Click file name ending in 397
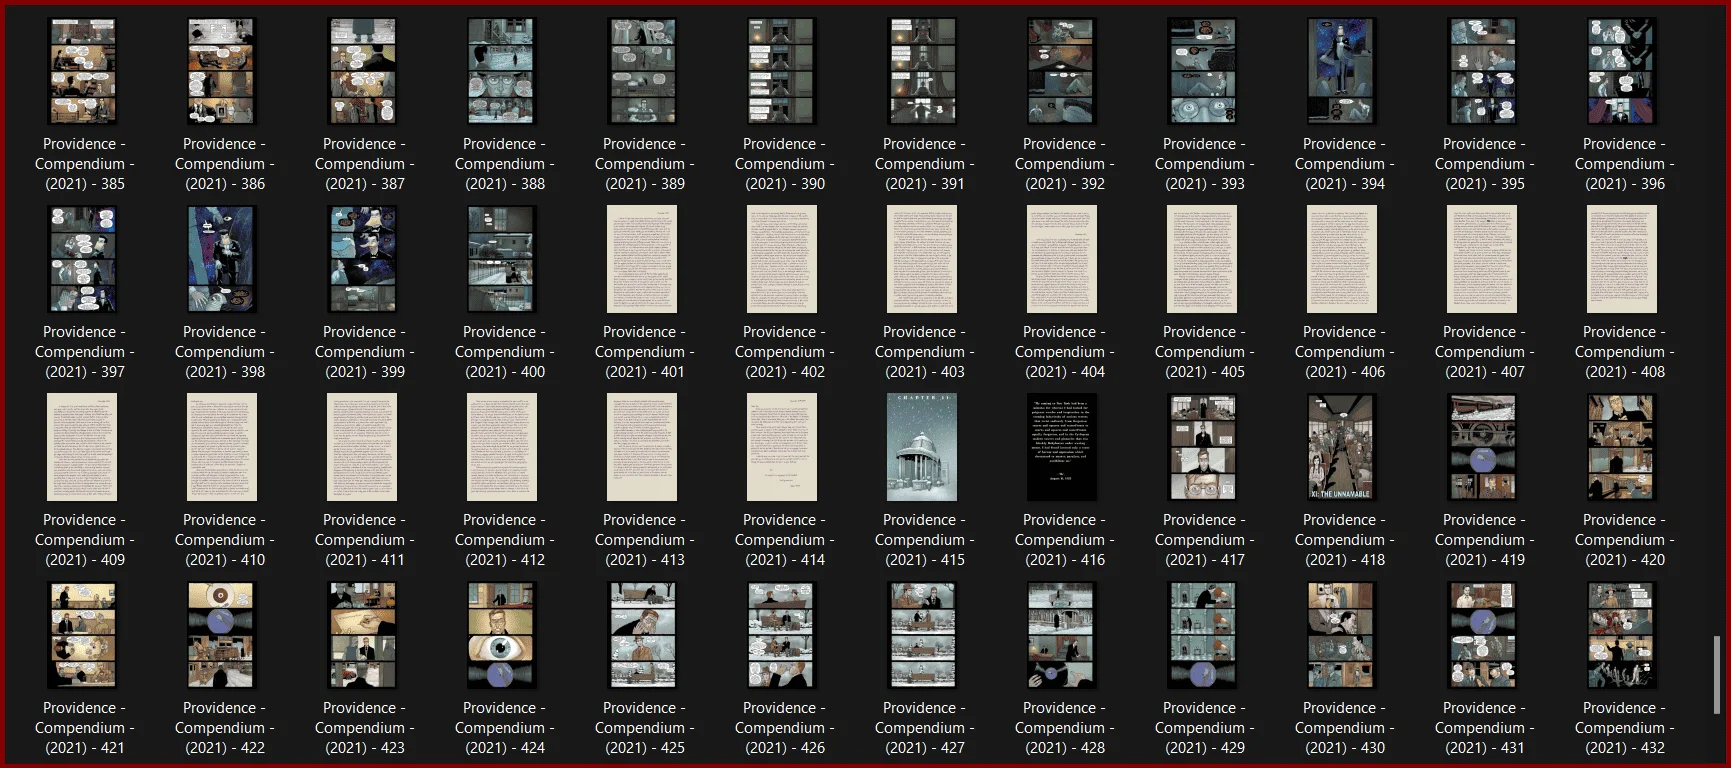1731x768 pixels. point(84,352)
